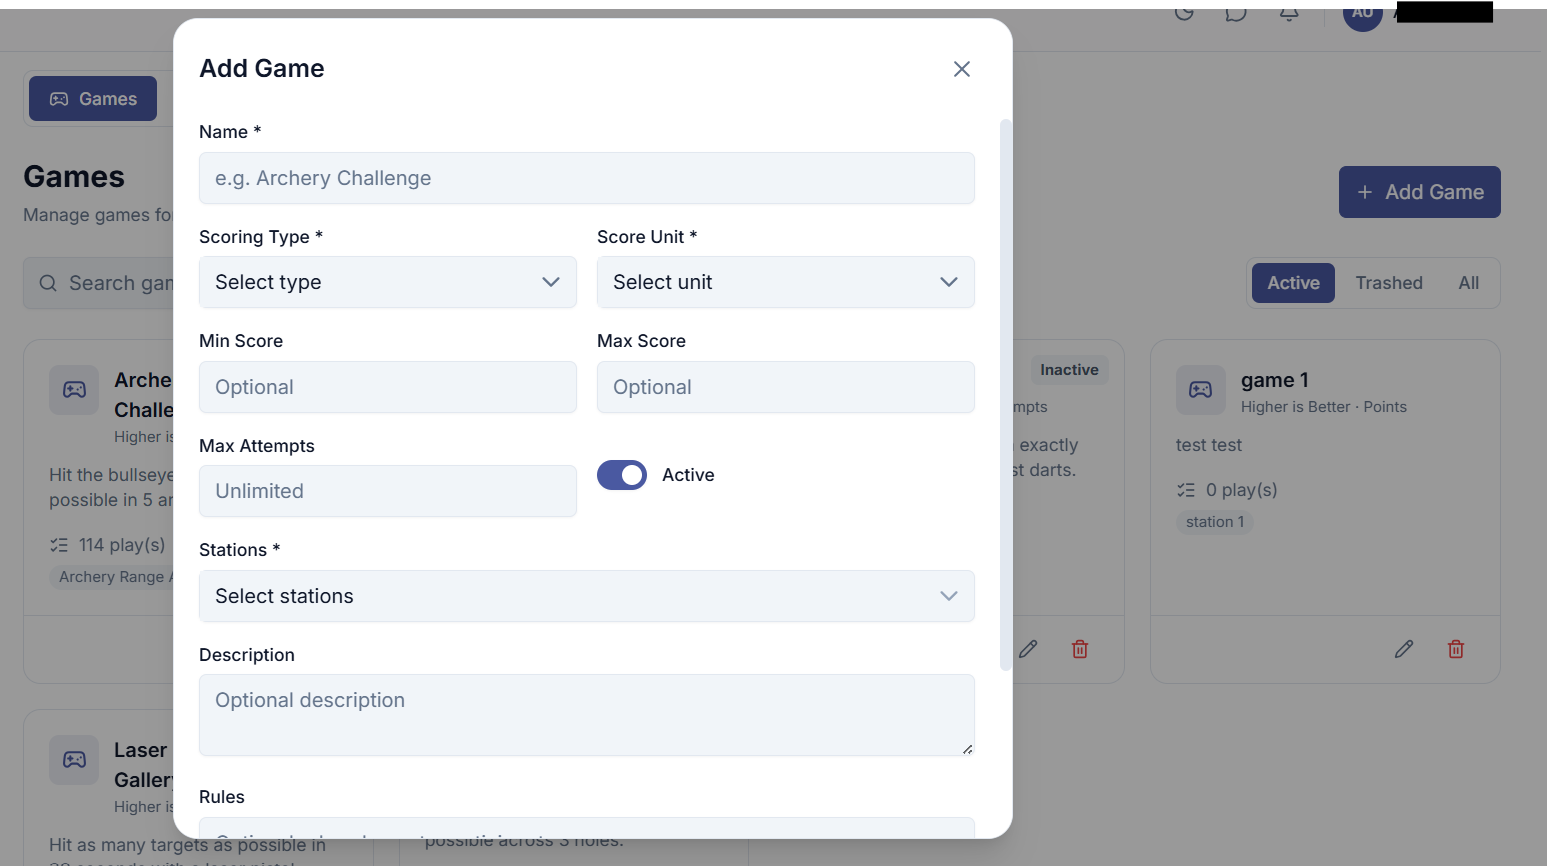
Task: Click the Laser Gallery controller icon
Action: (x=74, y=760)
